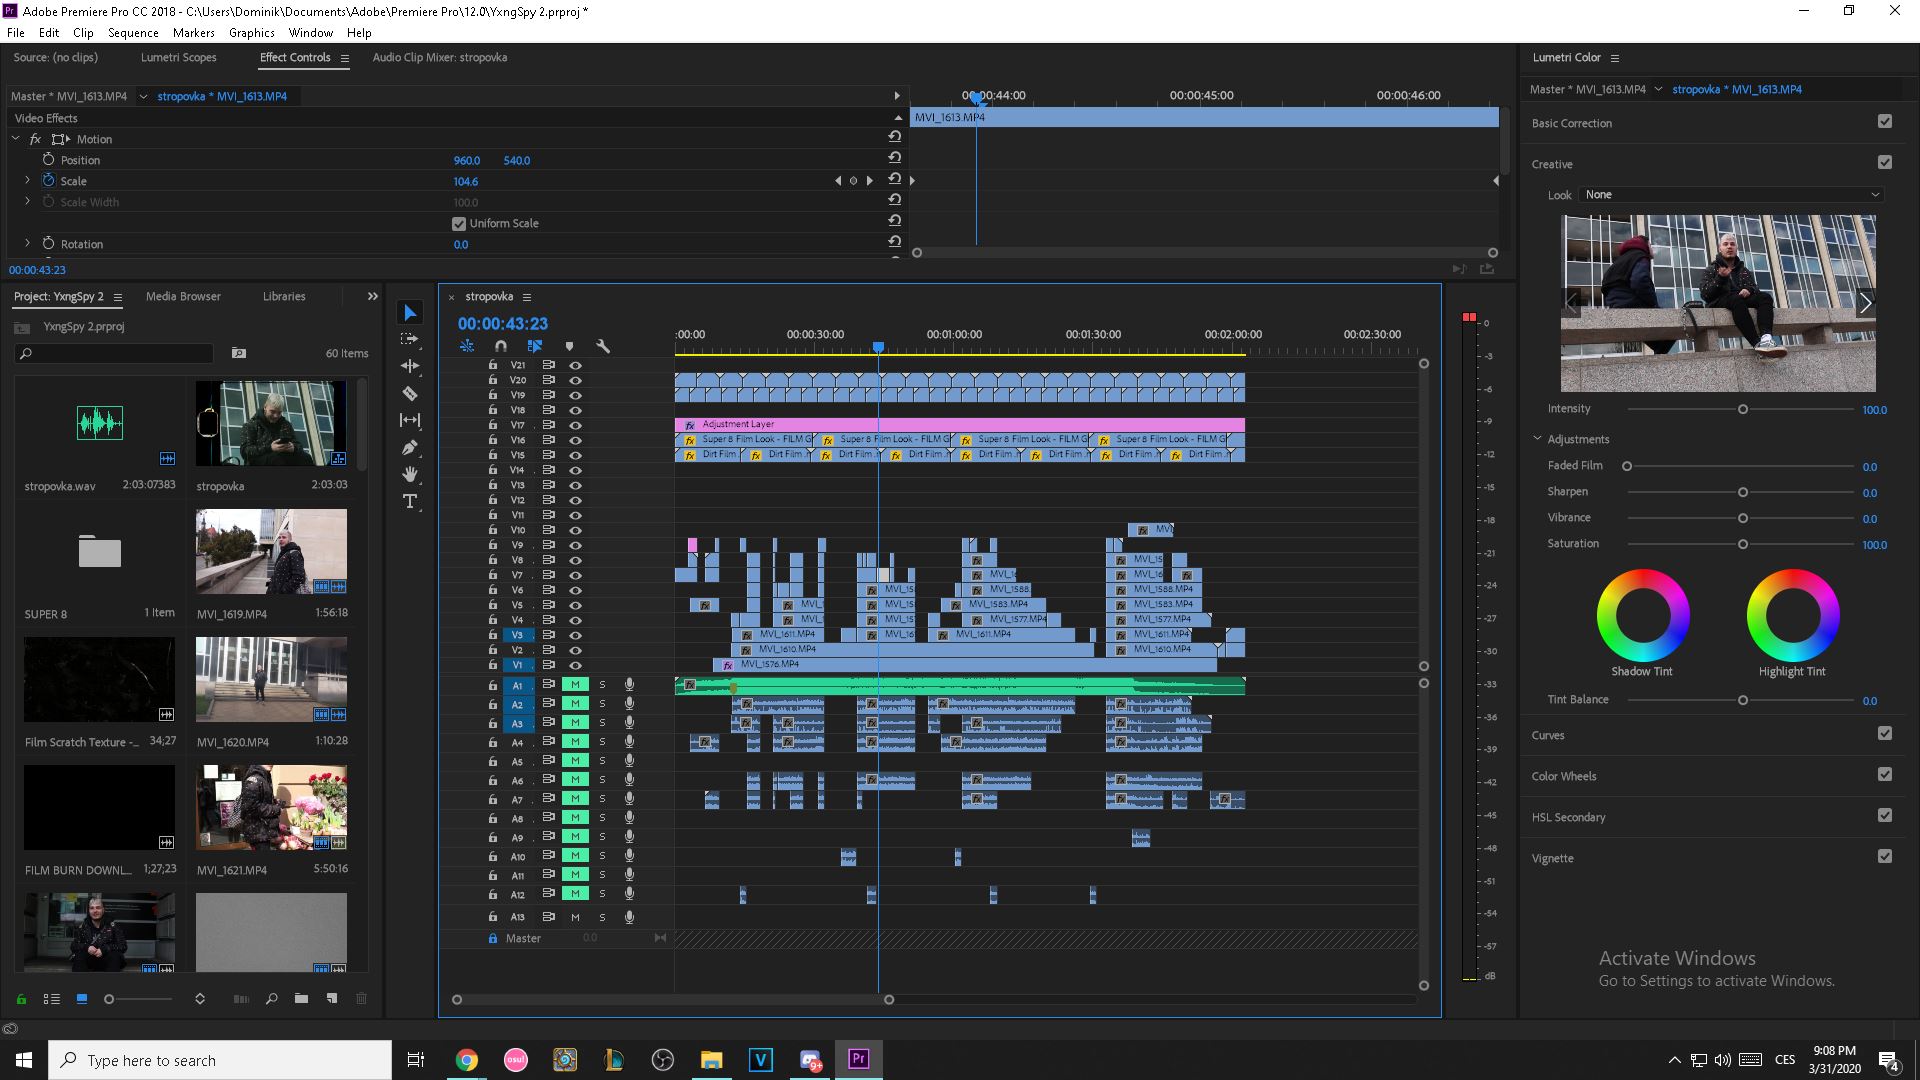
Task: Toggle Linked Selection in timeline
Action: pos(535,346)
